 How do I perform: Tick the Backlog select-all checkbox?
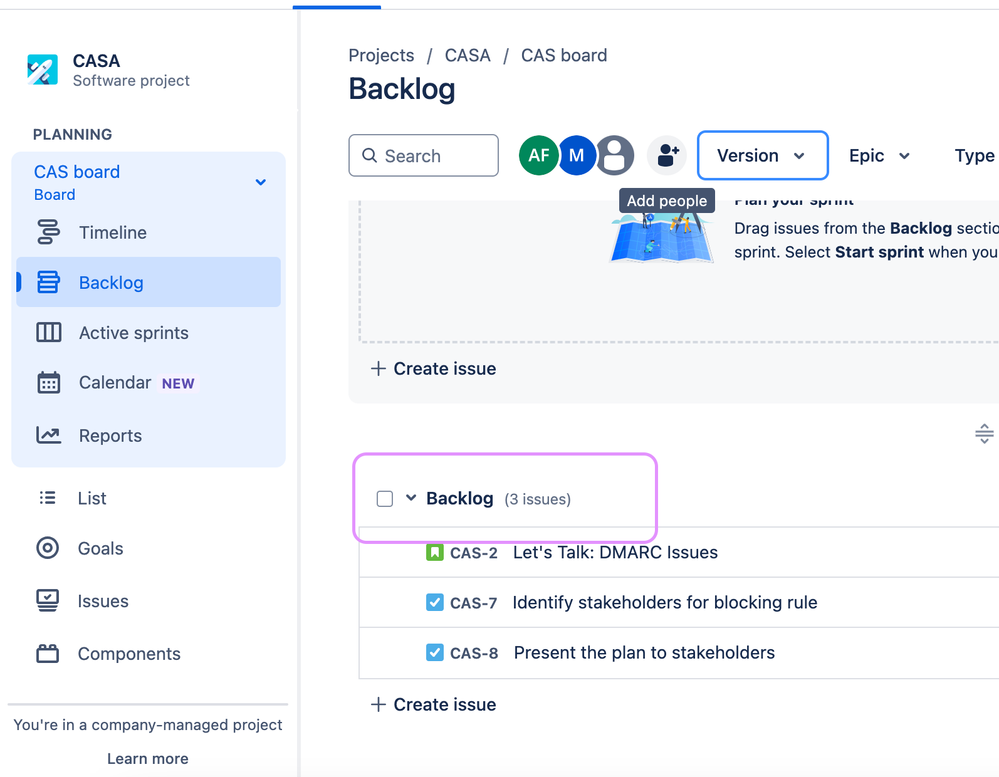click(x=385, y=499)
